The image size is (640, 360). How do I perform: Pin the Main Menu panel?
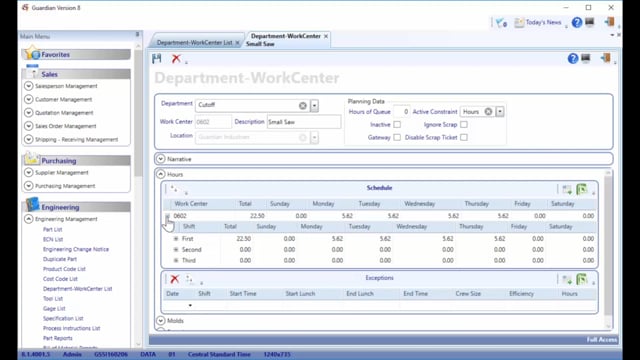[138, 35]
